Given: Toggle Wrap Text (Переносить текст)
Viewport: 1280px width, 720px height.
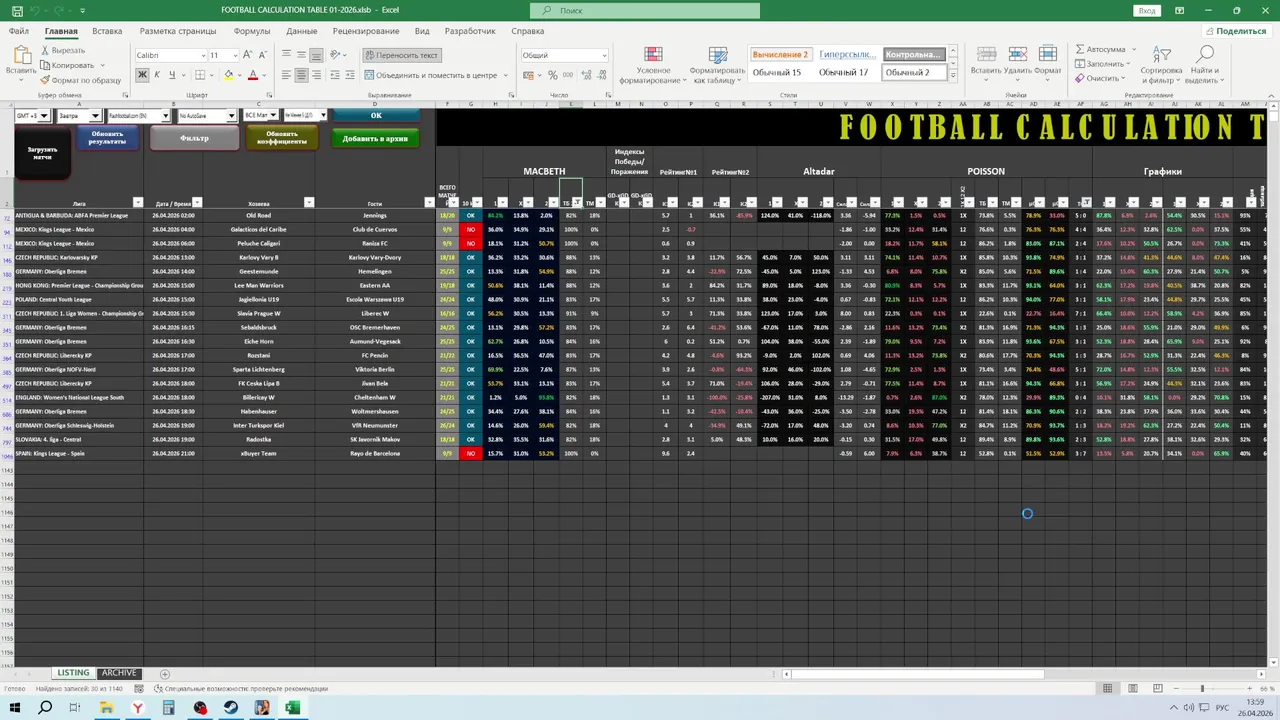Looking at the screenshot, I should 402,55.
